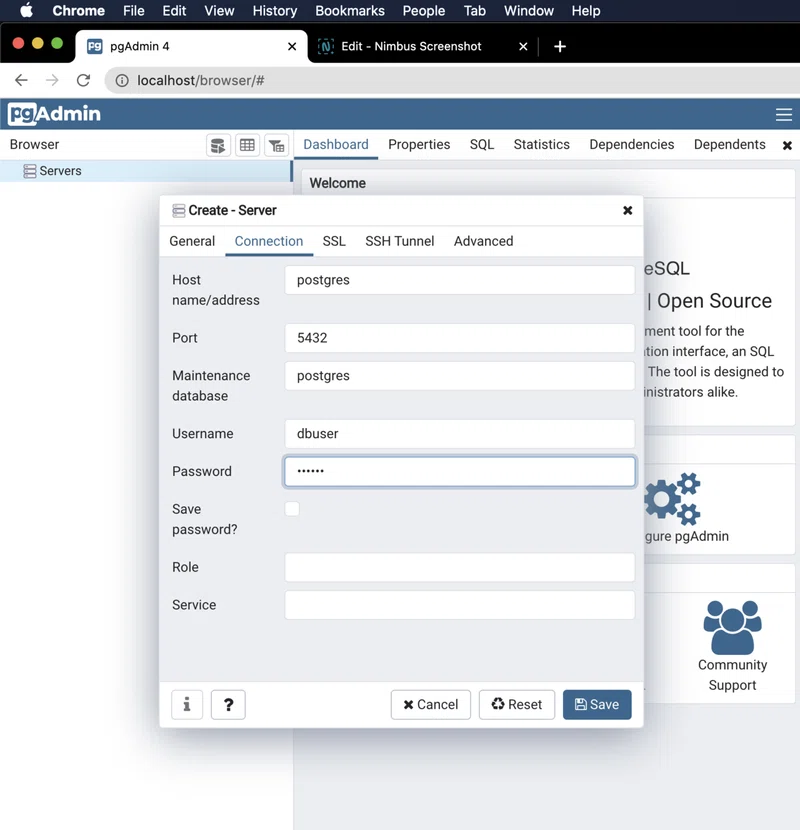This screenshot has width=800, height=830.
Task: Focus the Password field
Action: coord(460,472)
